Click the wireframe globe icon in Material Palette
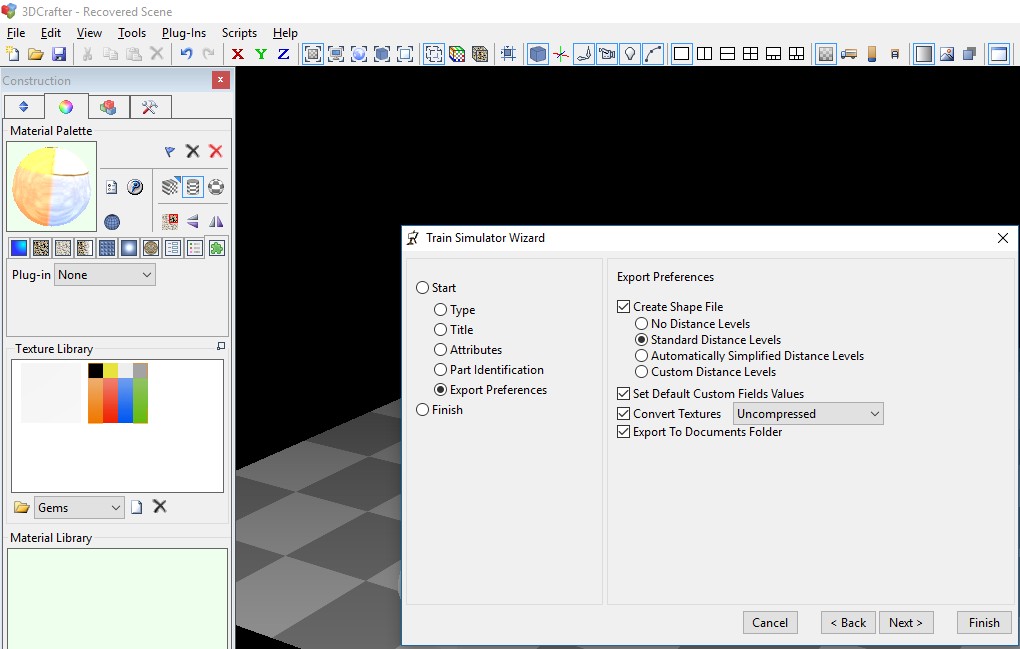This screenshot has width=1020, height=649. pos(112,222)
